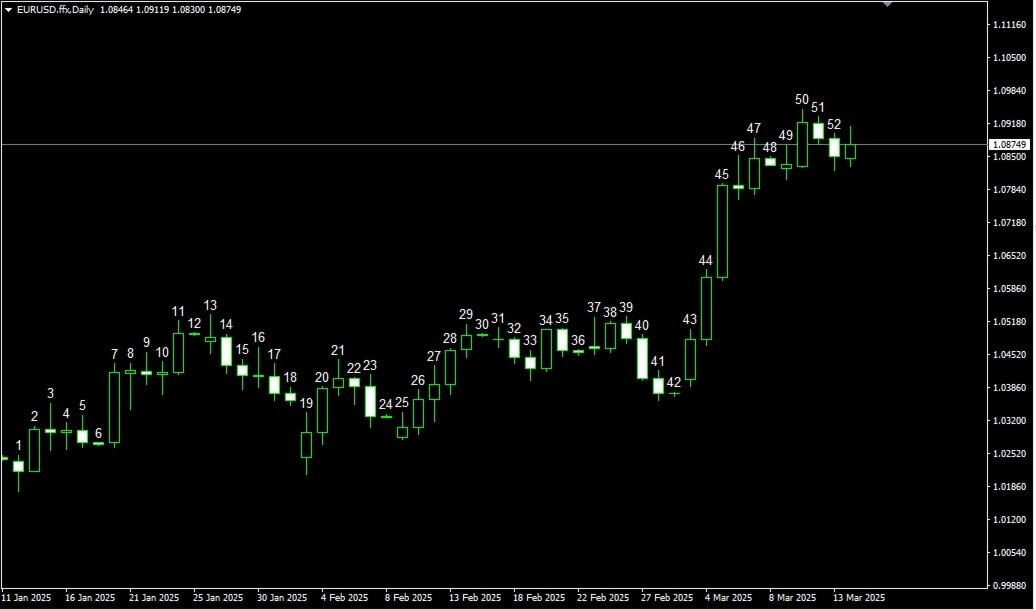The height and width of the screenshot is (610, 1036).
Task: Click the 1.09180 price axis label
Action: [x=1010, y=124]
